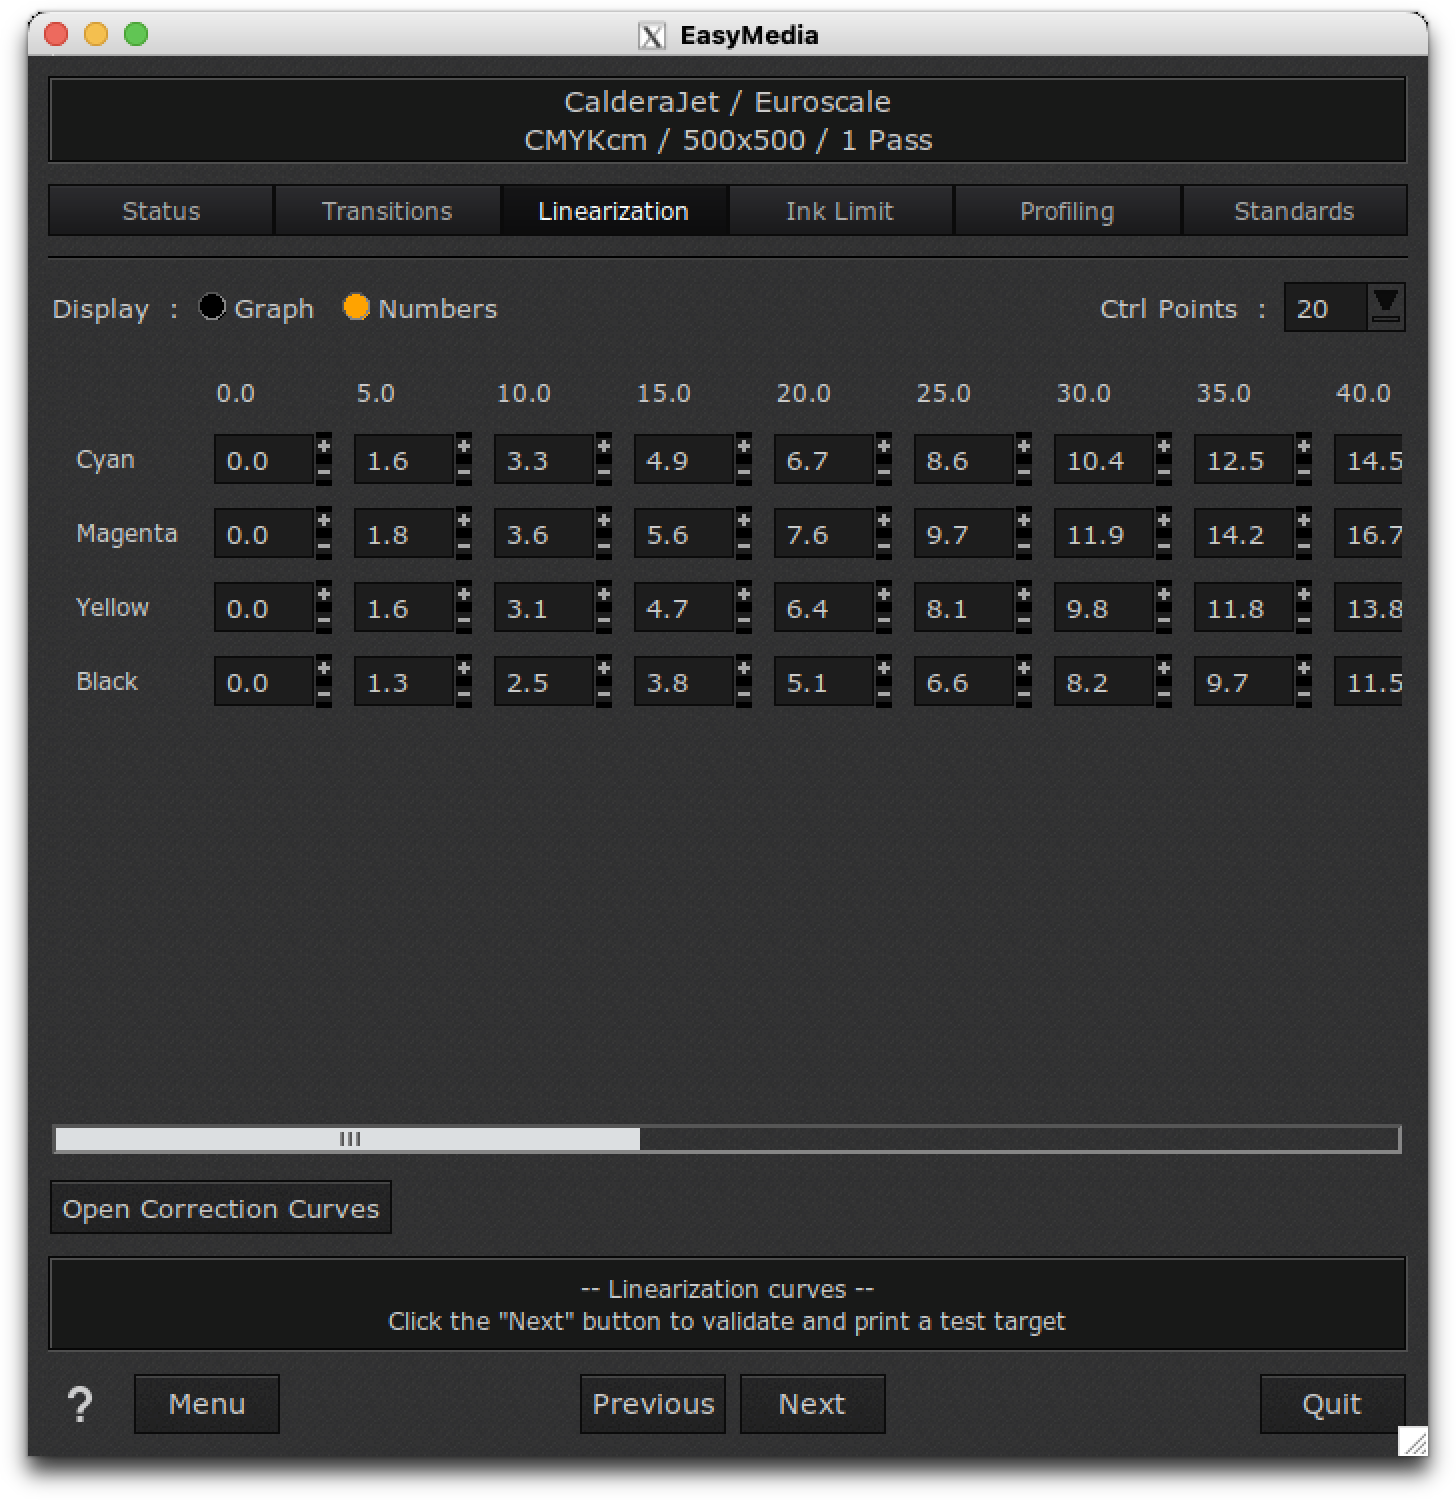
Task: Select the Graph display radio button
Action: point(212,307)
